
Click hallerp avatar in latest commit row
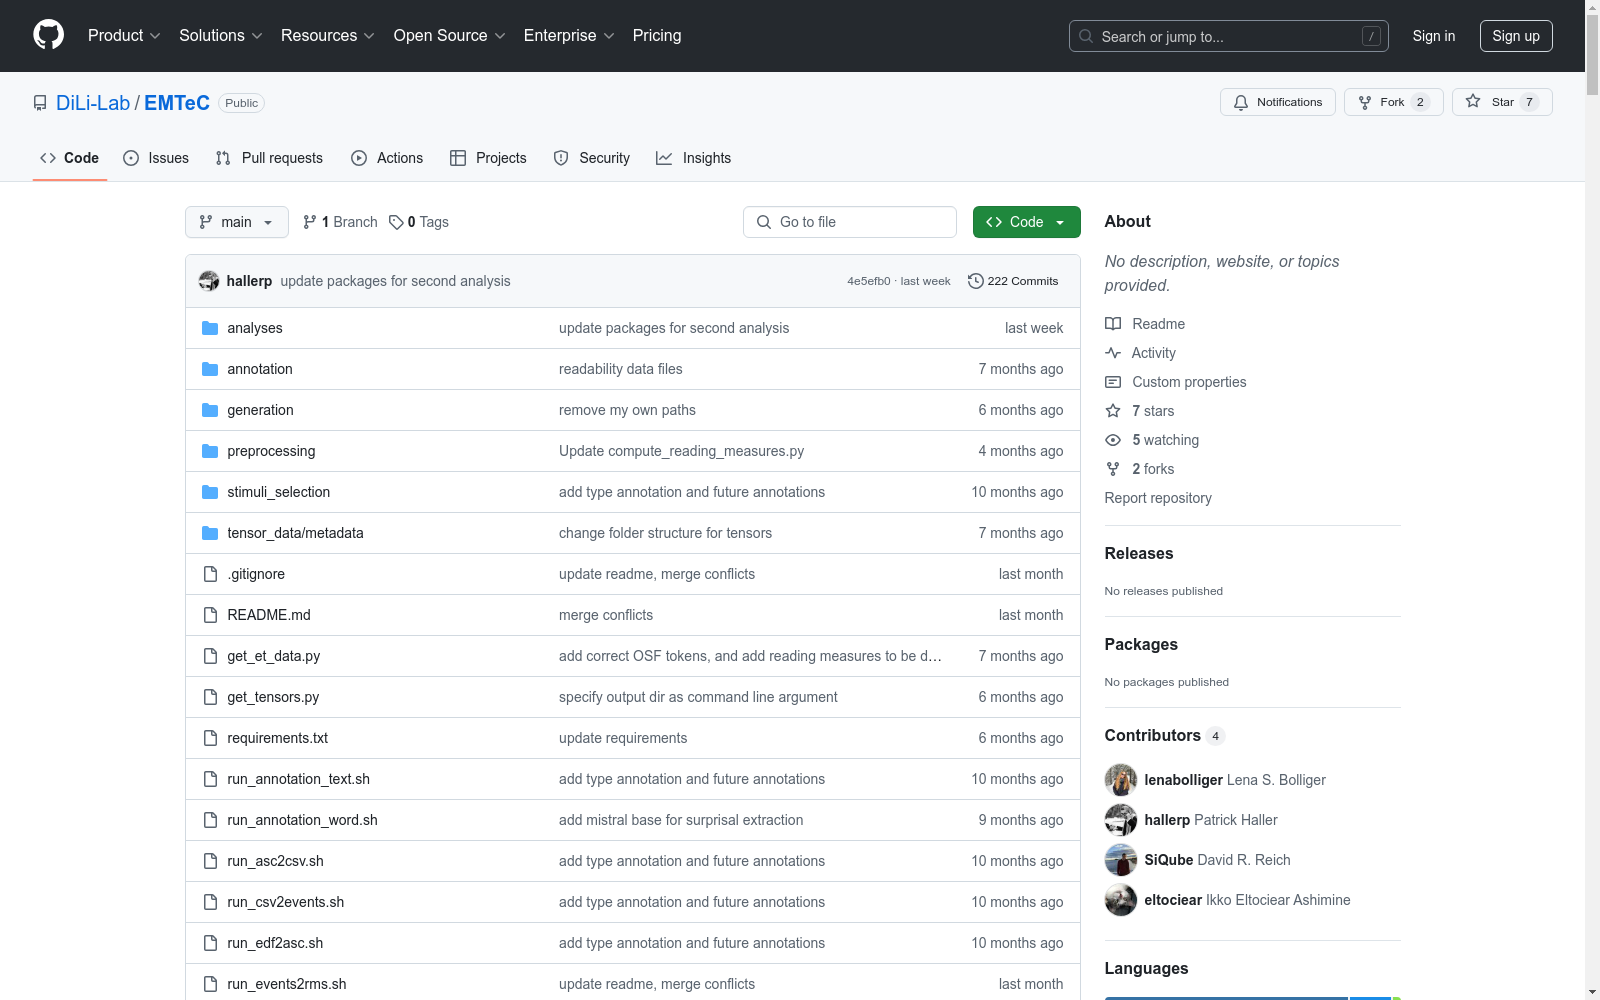coord(209,281)
